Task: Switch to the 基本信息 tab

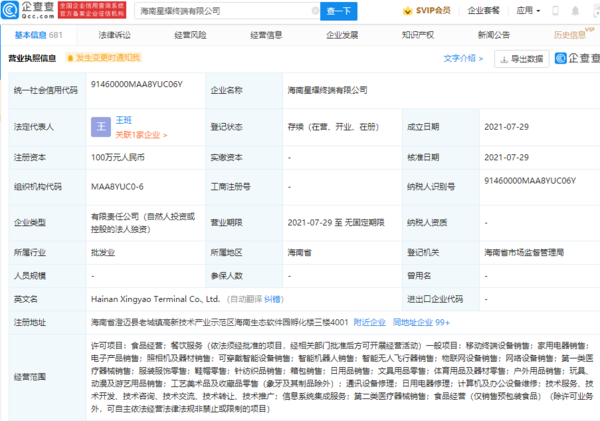Action: (38, 35)
